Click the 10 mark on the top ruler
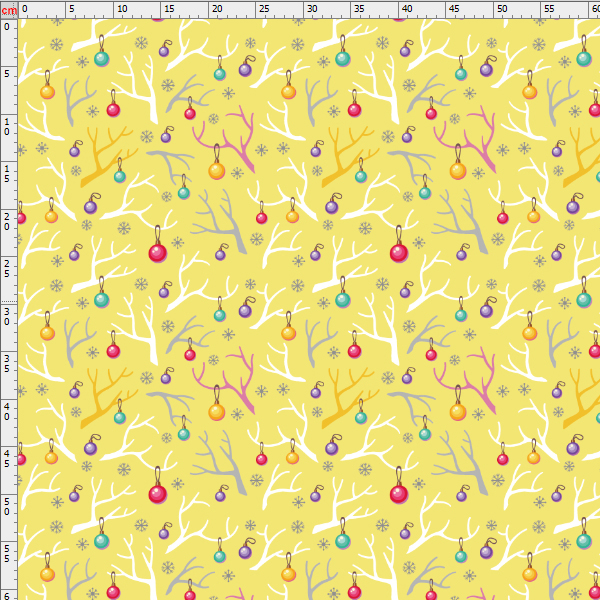The image size is (600, 600). pyautogui.click(x=122, y=8)
